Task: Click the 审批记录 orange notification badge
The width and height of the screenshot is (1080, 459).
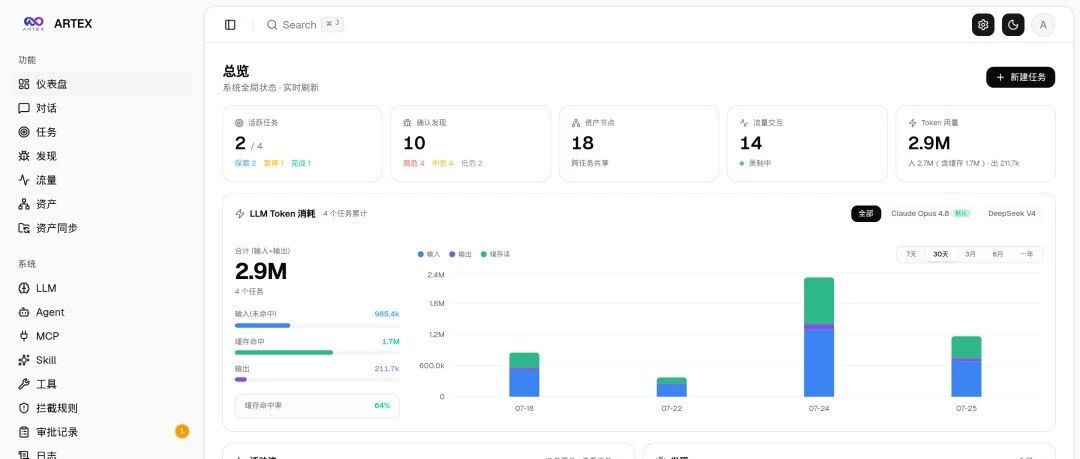Action: tap(182, 432)
